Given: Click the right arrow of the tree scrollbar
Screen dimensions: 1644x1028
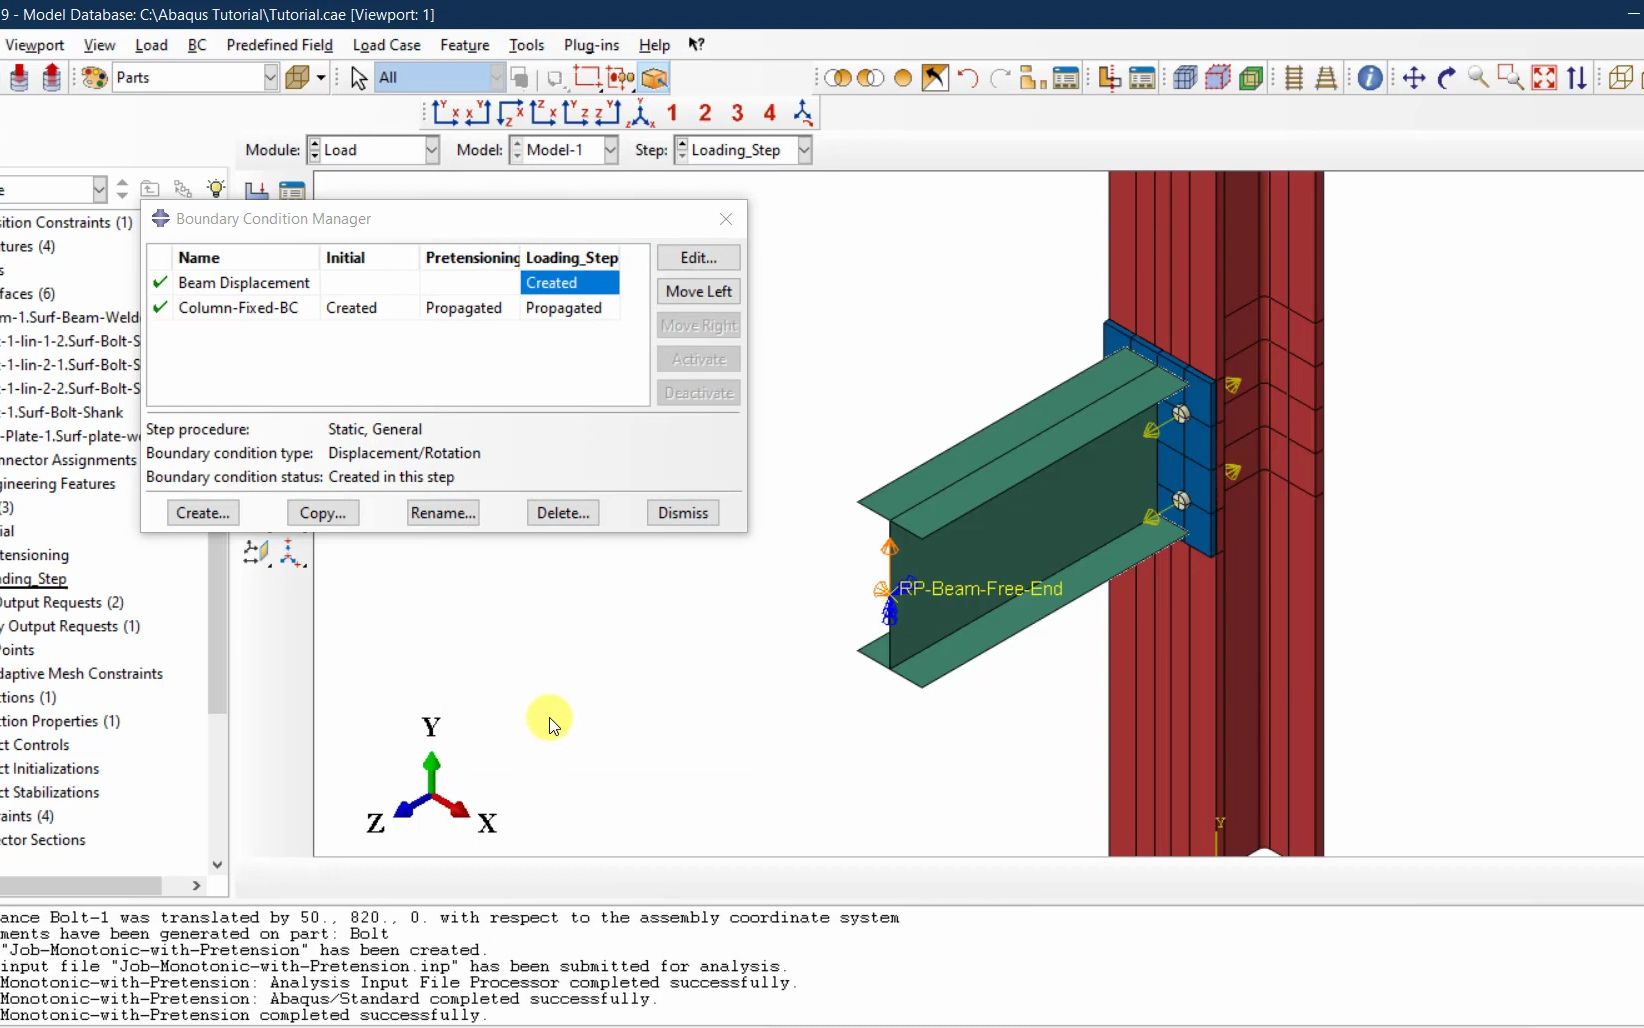Looking at the screenshot, I should point(196,887).
